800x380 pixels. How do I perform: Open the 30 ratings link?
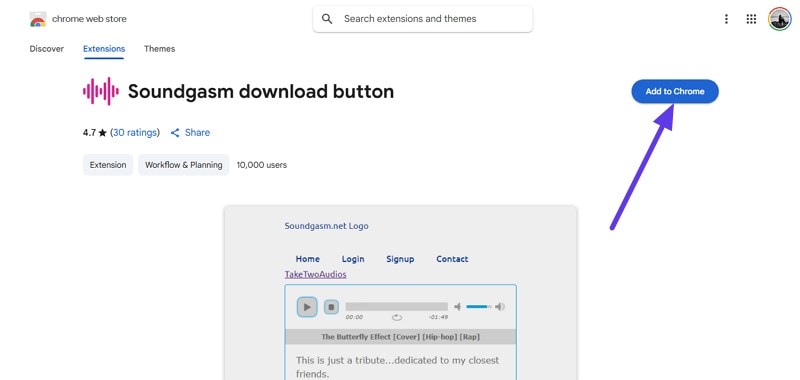coord(135,133)
